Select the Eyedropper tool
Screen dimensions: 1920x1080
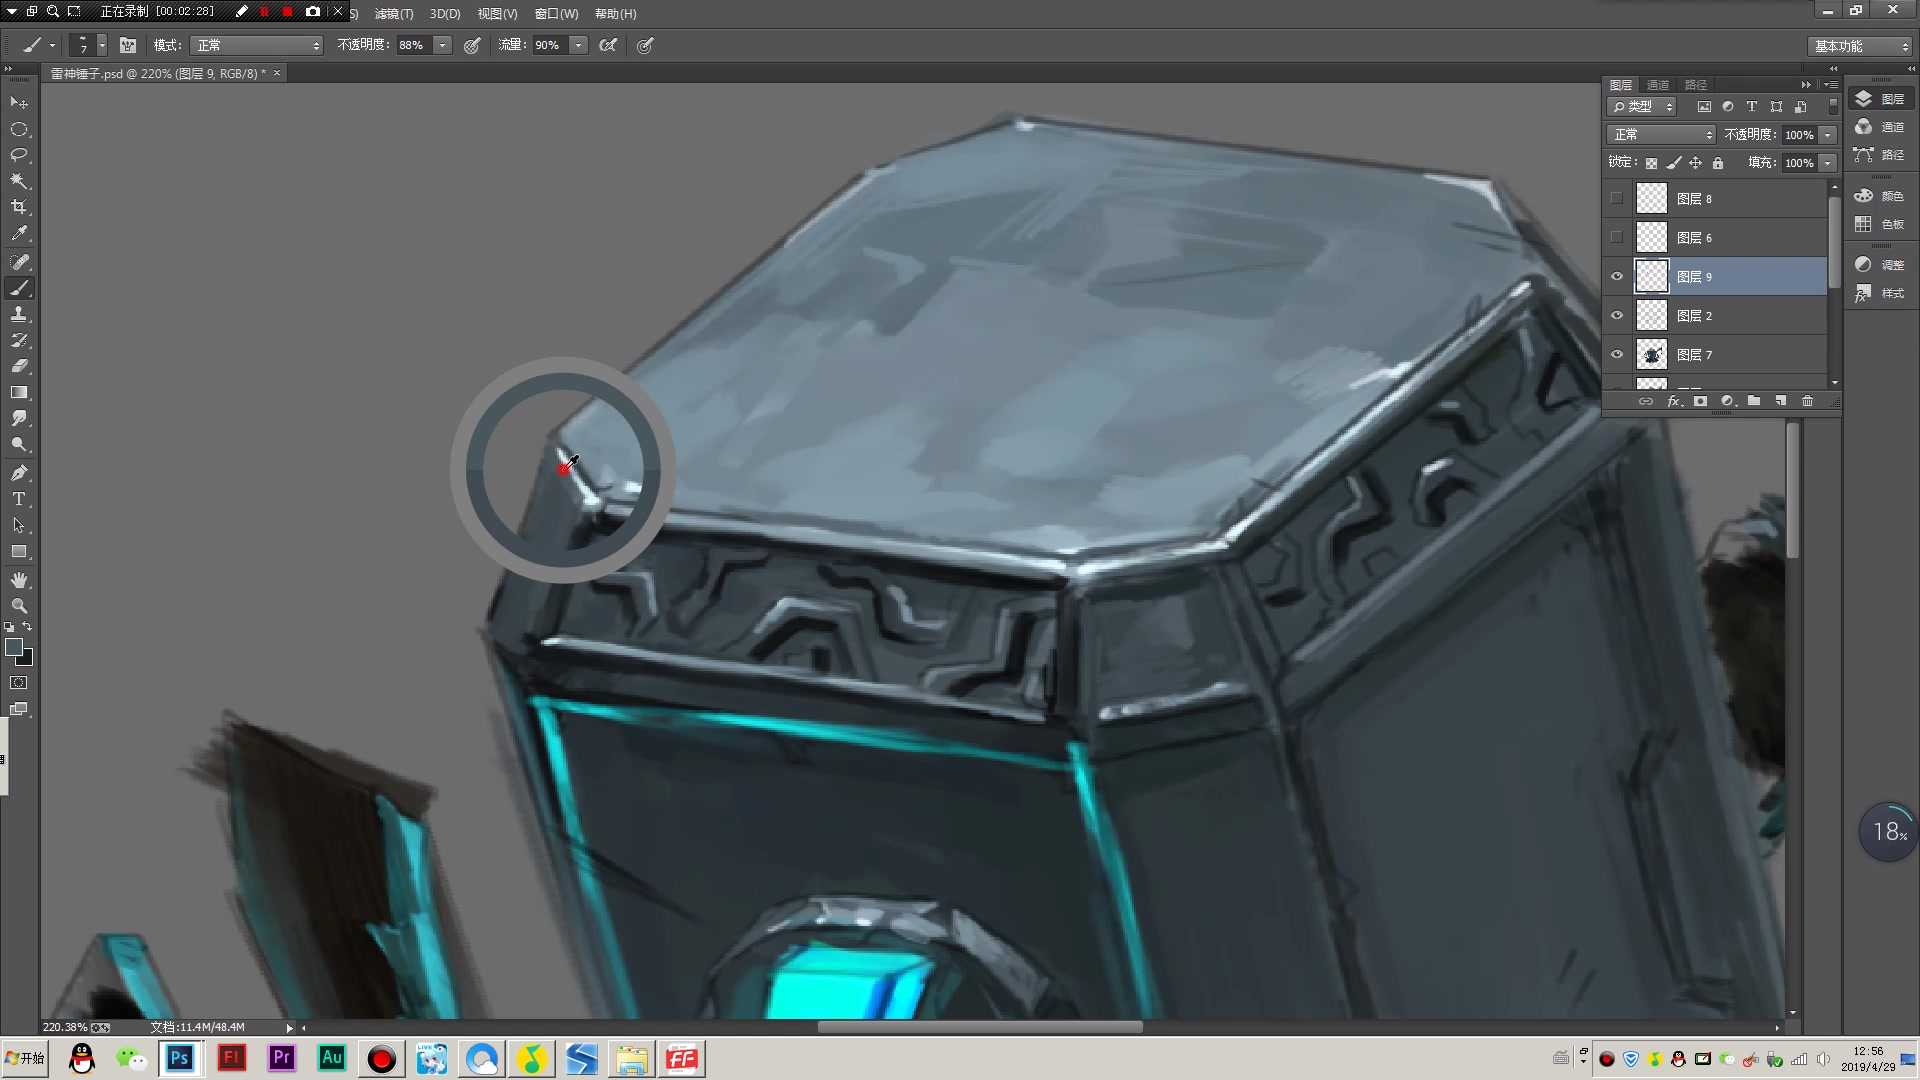pyautogui.click(x=19, y=234)
